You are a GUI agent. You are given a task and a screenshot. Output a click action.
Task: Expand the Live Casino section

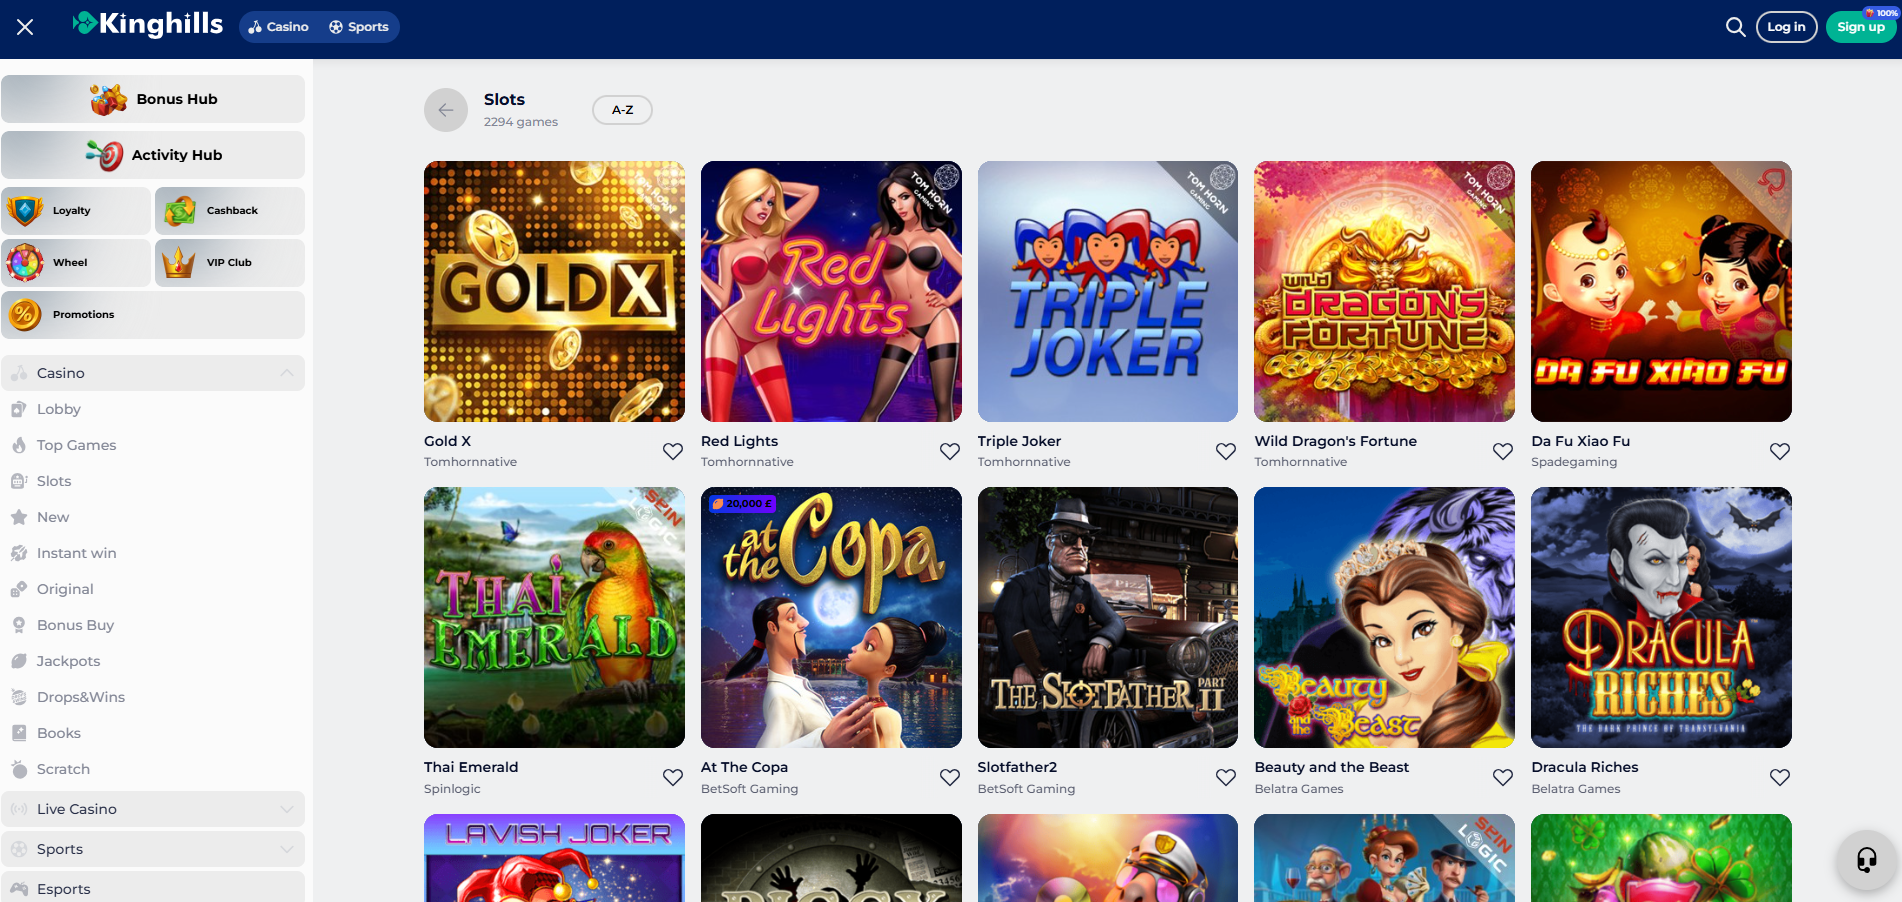click(288, 808)
